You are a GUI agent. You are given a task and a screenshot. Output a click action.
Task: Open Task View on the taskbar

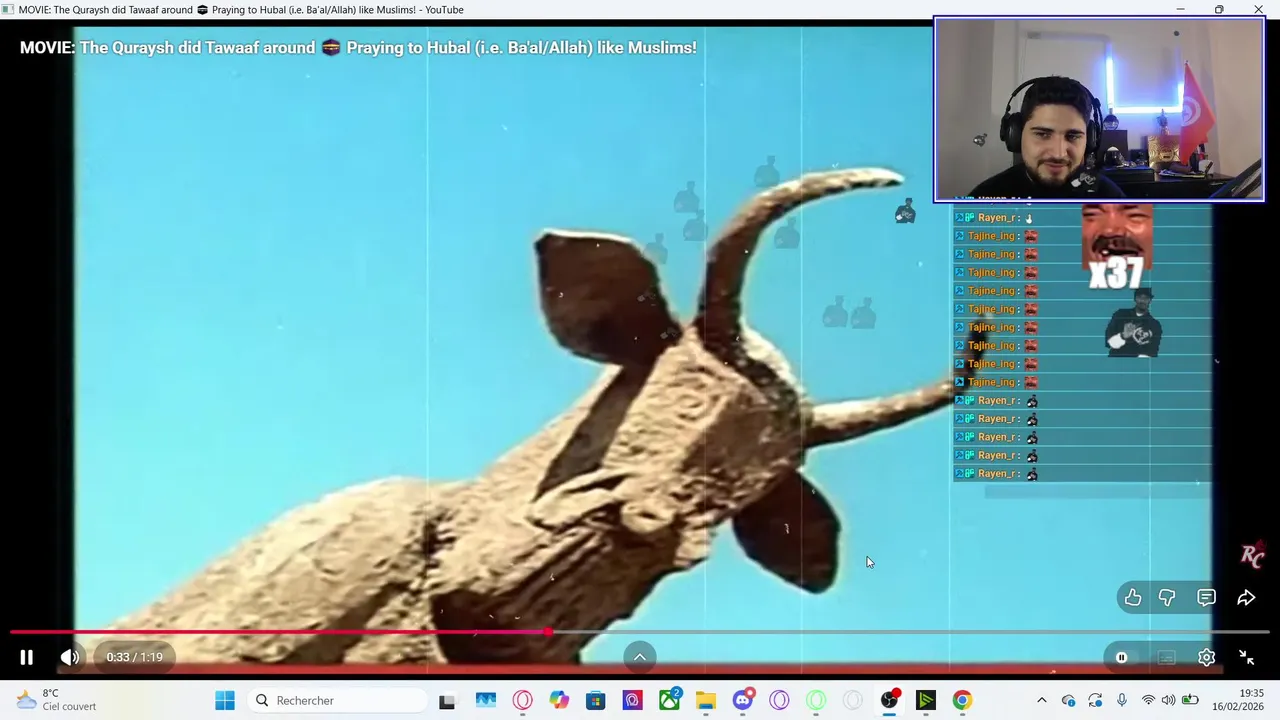point(447,700)
